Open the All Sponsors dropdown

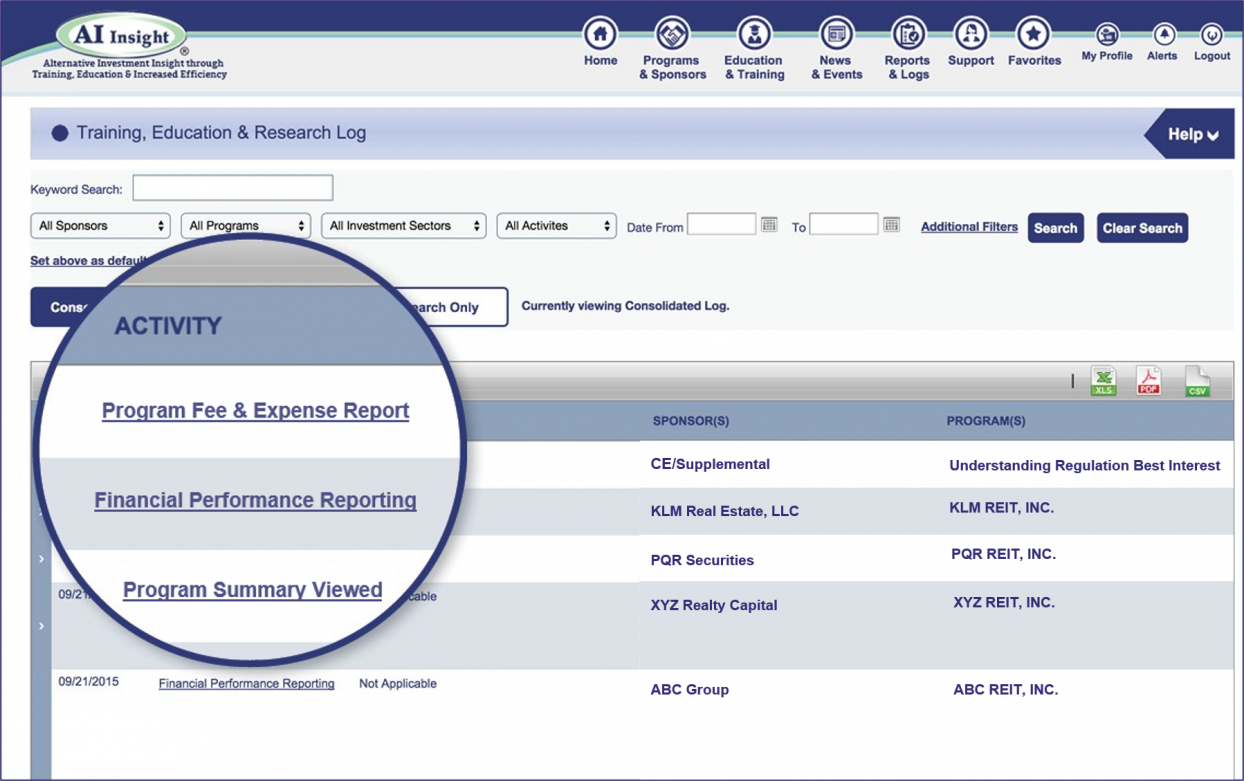(x=100, y=226)
